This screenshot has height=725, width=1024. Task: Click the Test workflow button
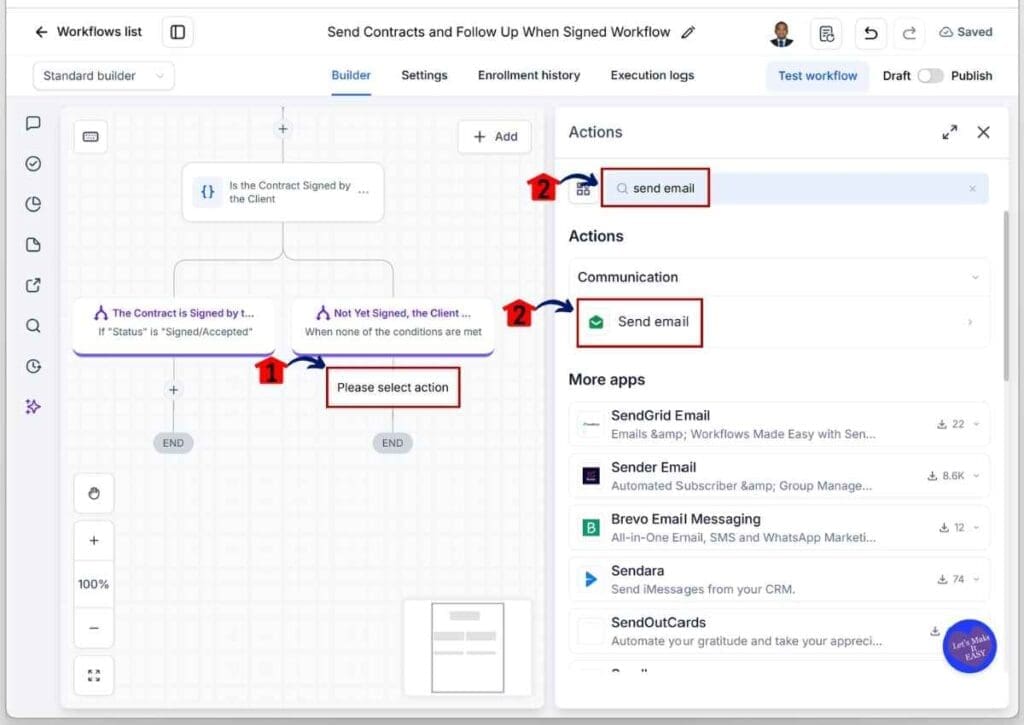[x=818, y=76]
